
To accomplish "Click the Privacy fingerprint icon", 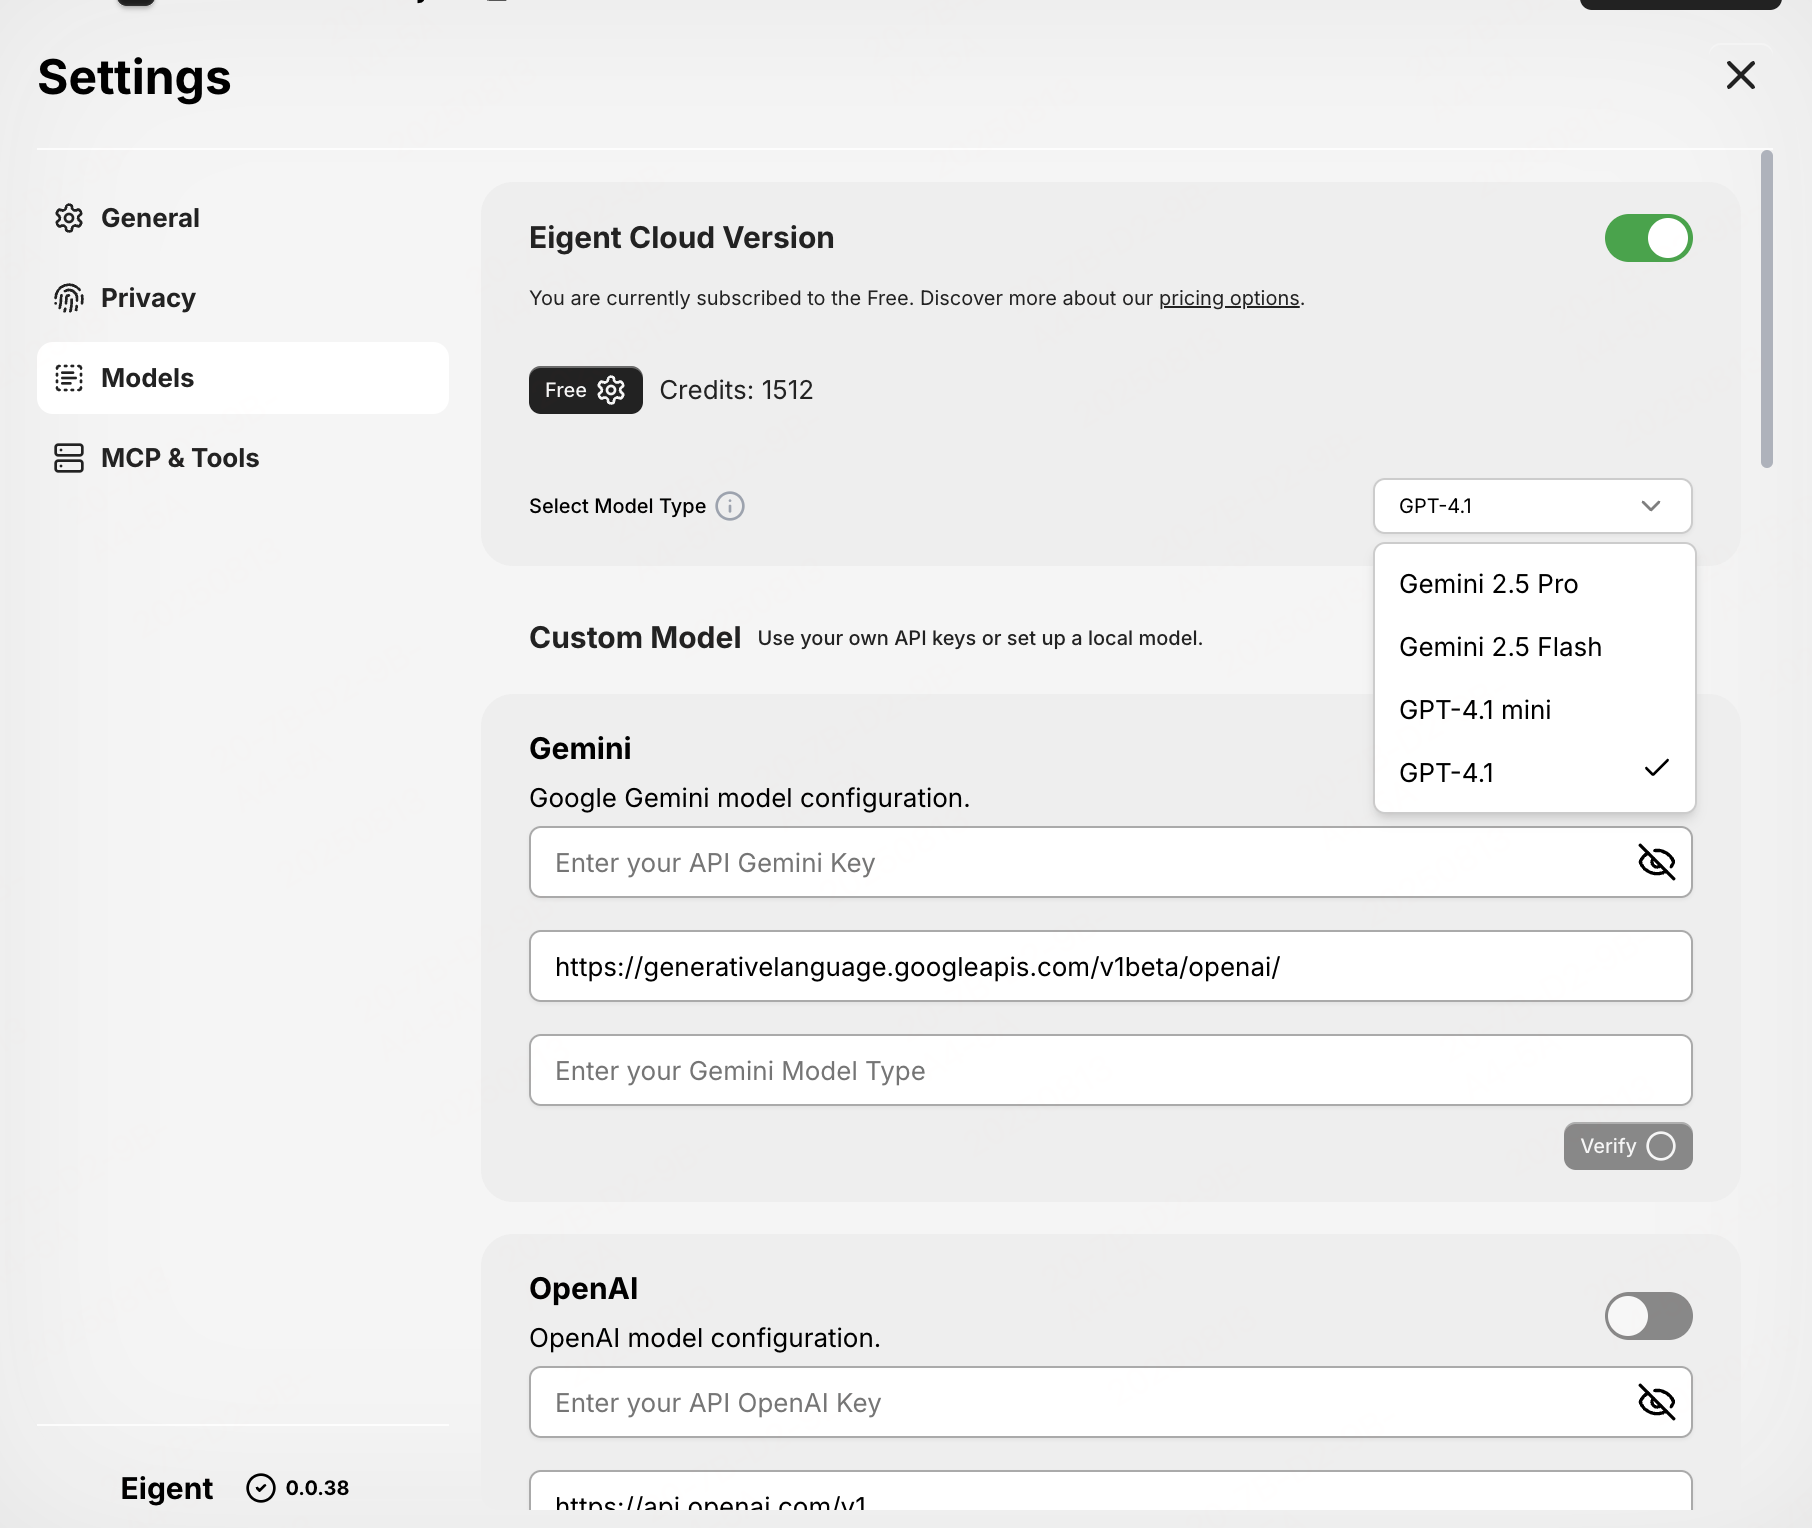I will [x=69, y=298].
